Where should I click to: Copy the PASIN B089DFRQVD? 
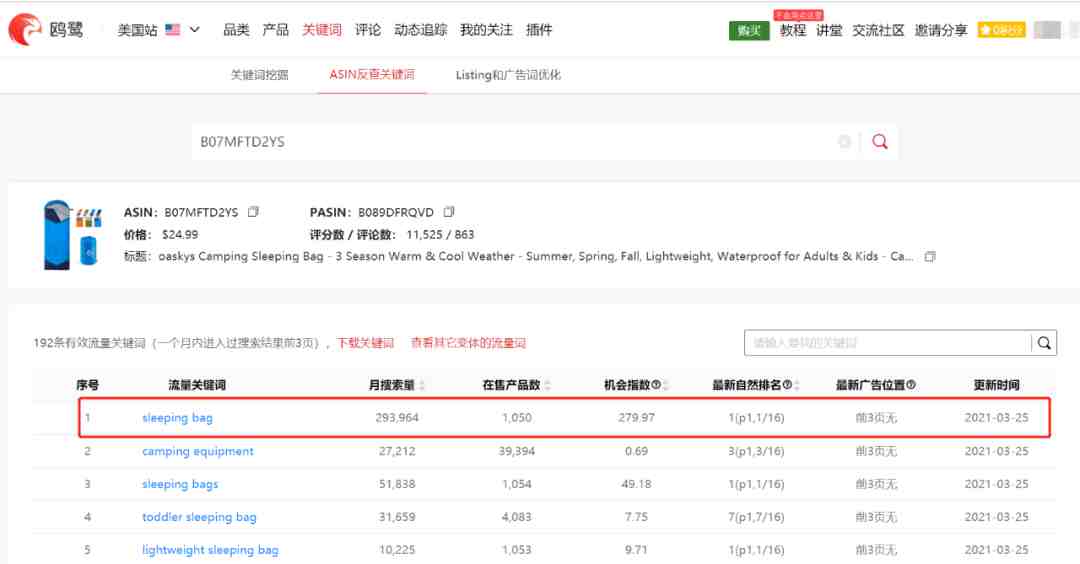(x=449, y=212)
